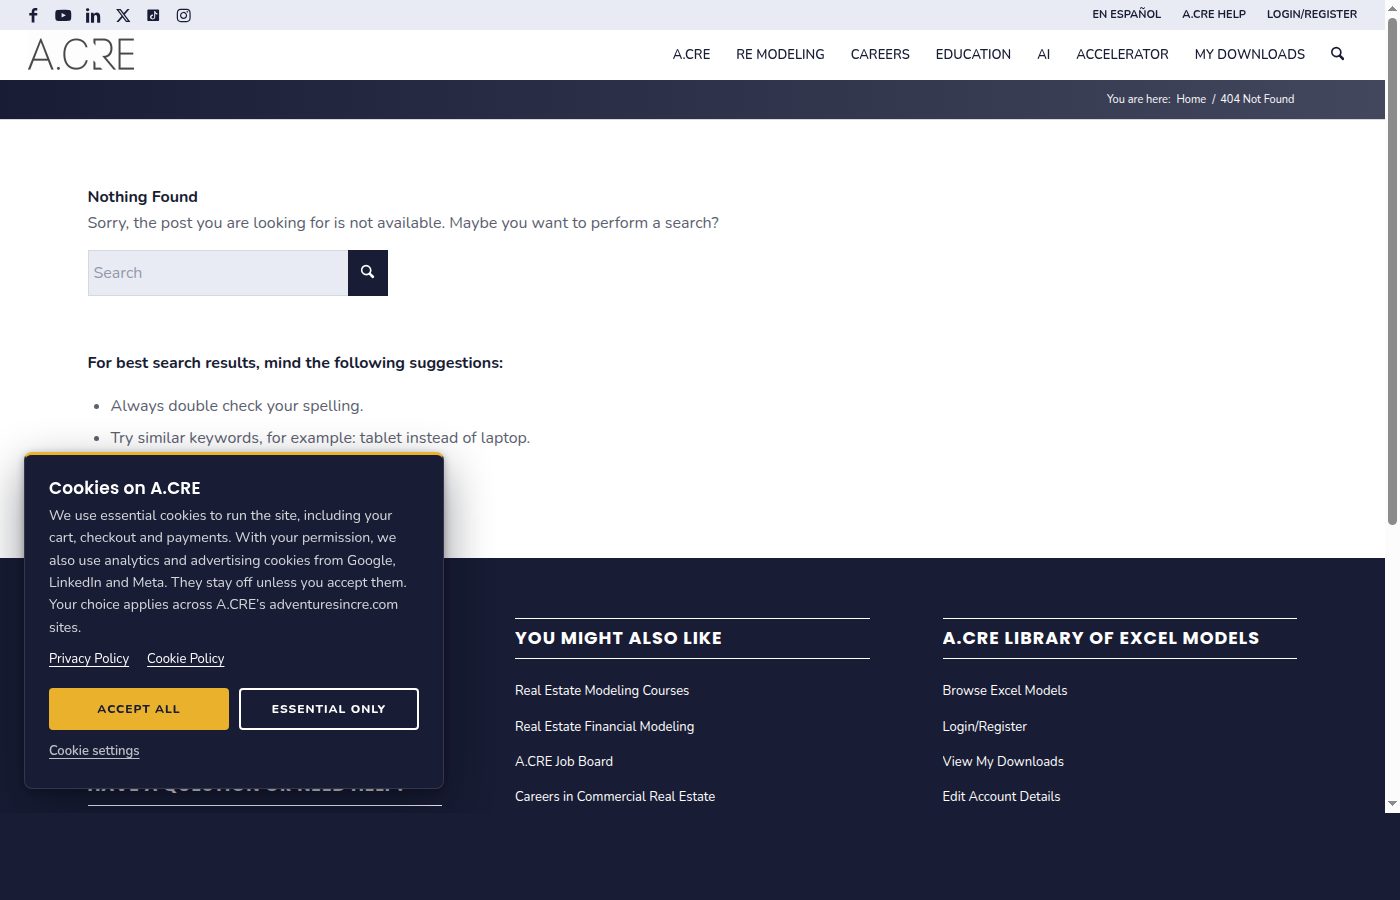Choose Essential Only cookies
This screenshot has height=900, width=1400.
click(329, 709)
